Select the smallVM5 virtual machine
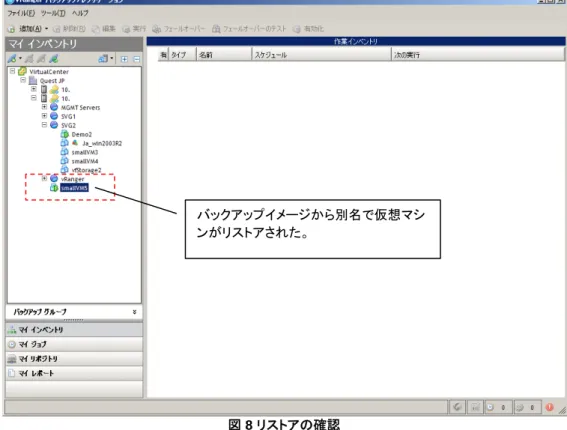The width and height of the screenshot is (567, 430). click(74, 188)
